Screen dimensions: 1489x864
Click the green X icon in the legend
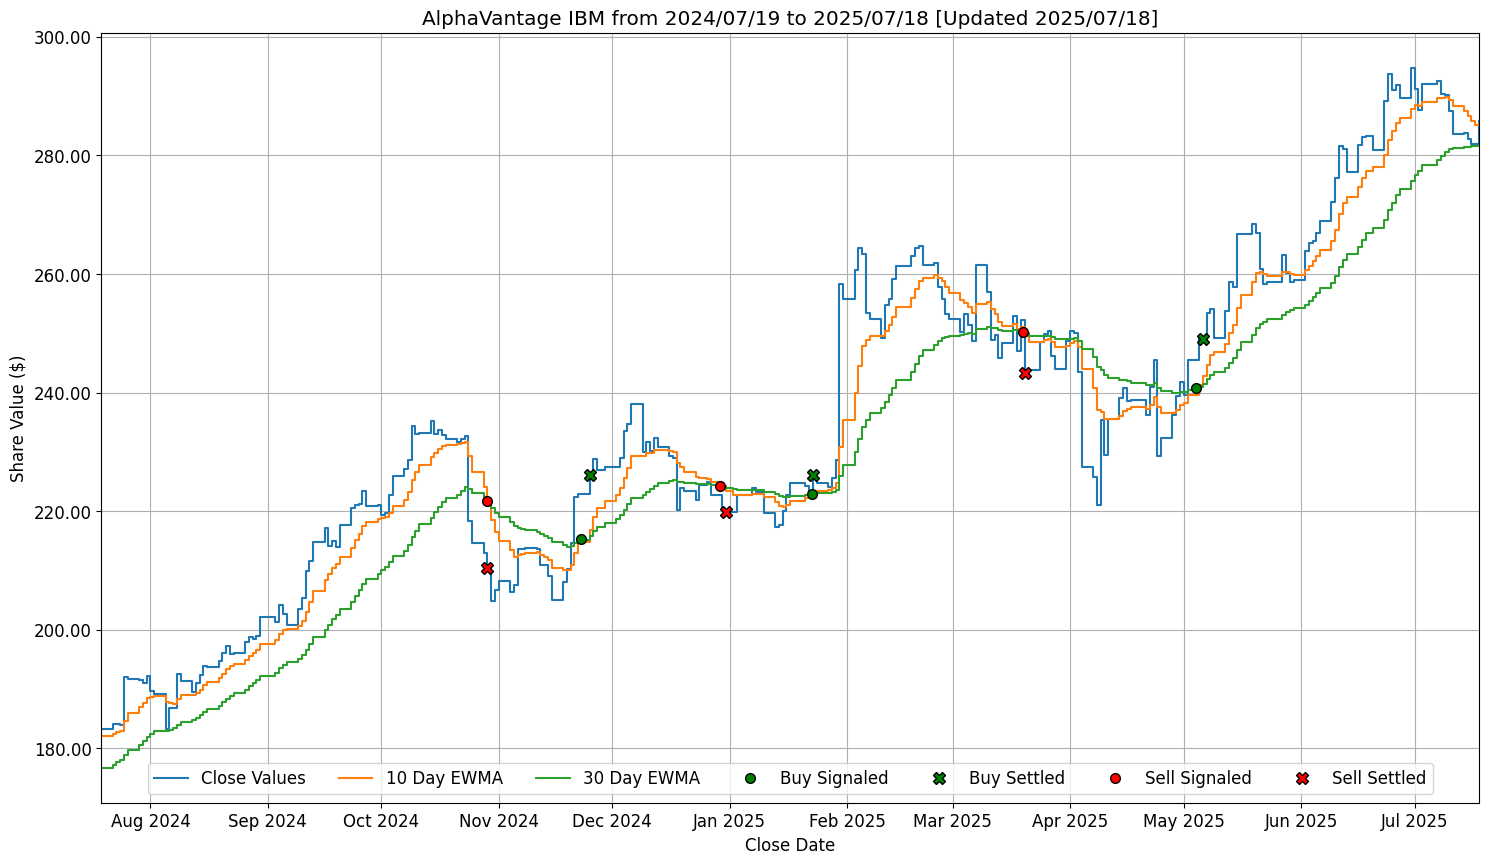tap(939, 778)
